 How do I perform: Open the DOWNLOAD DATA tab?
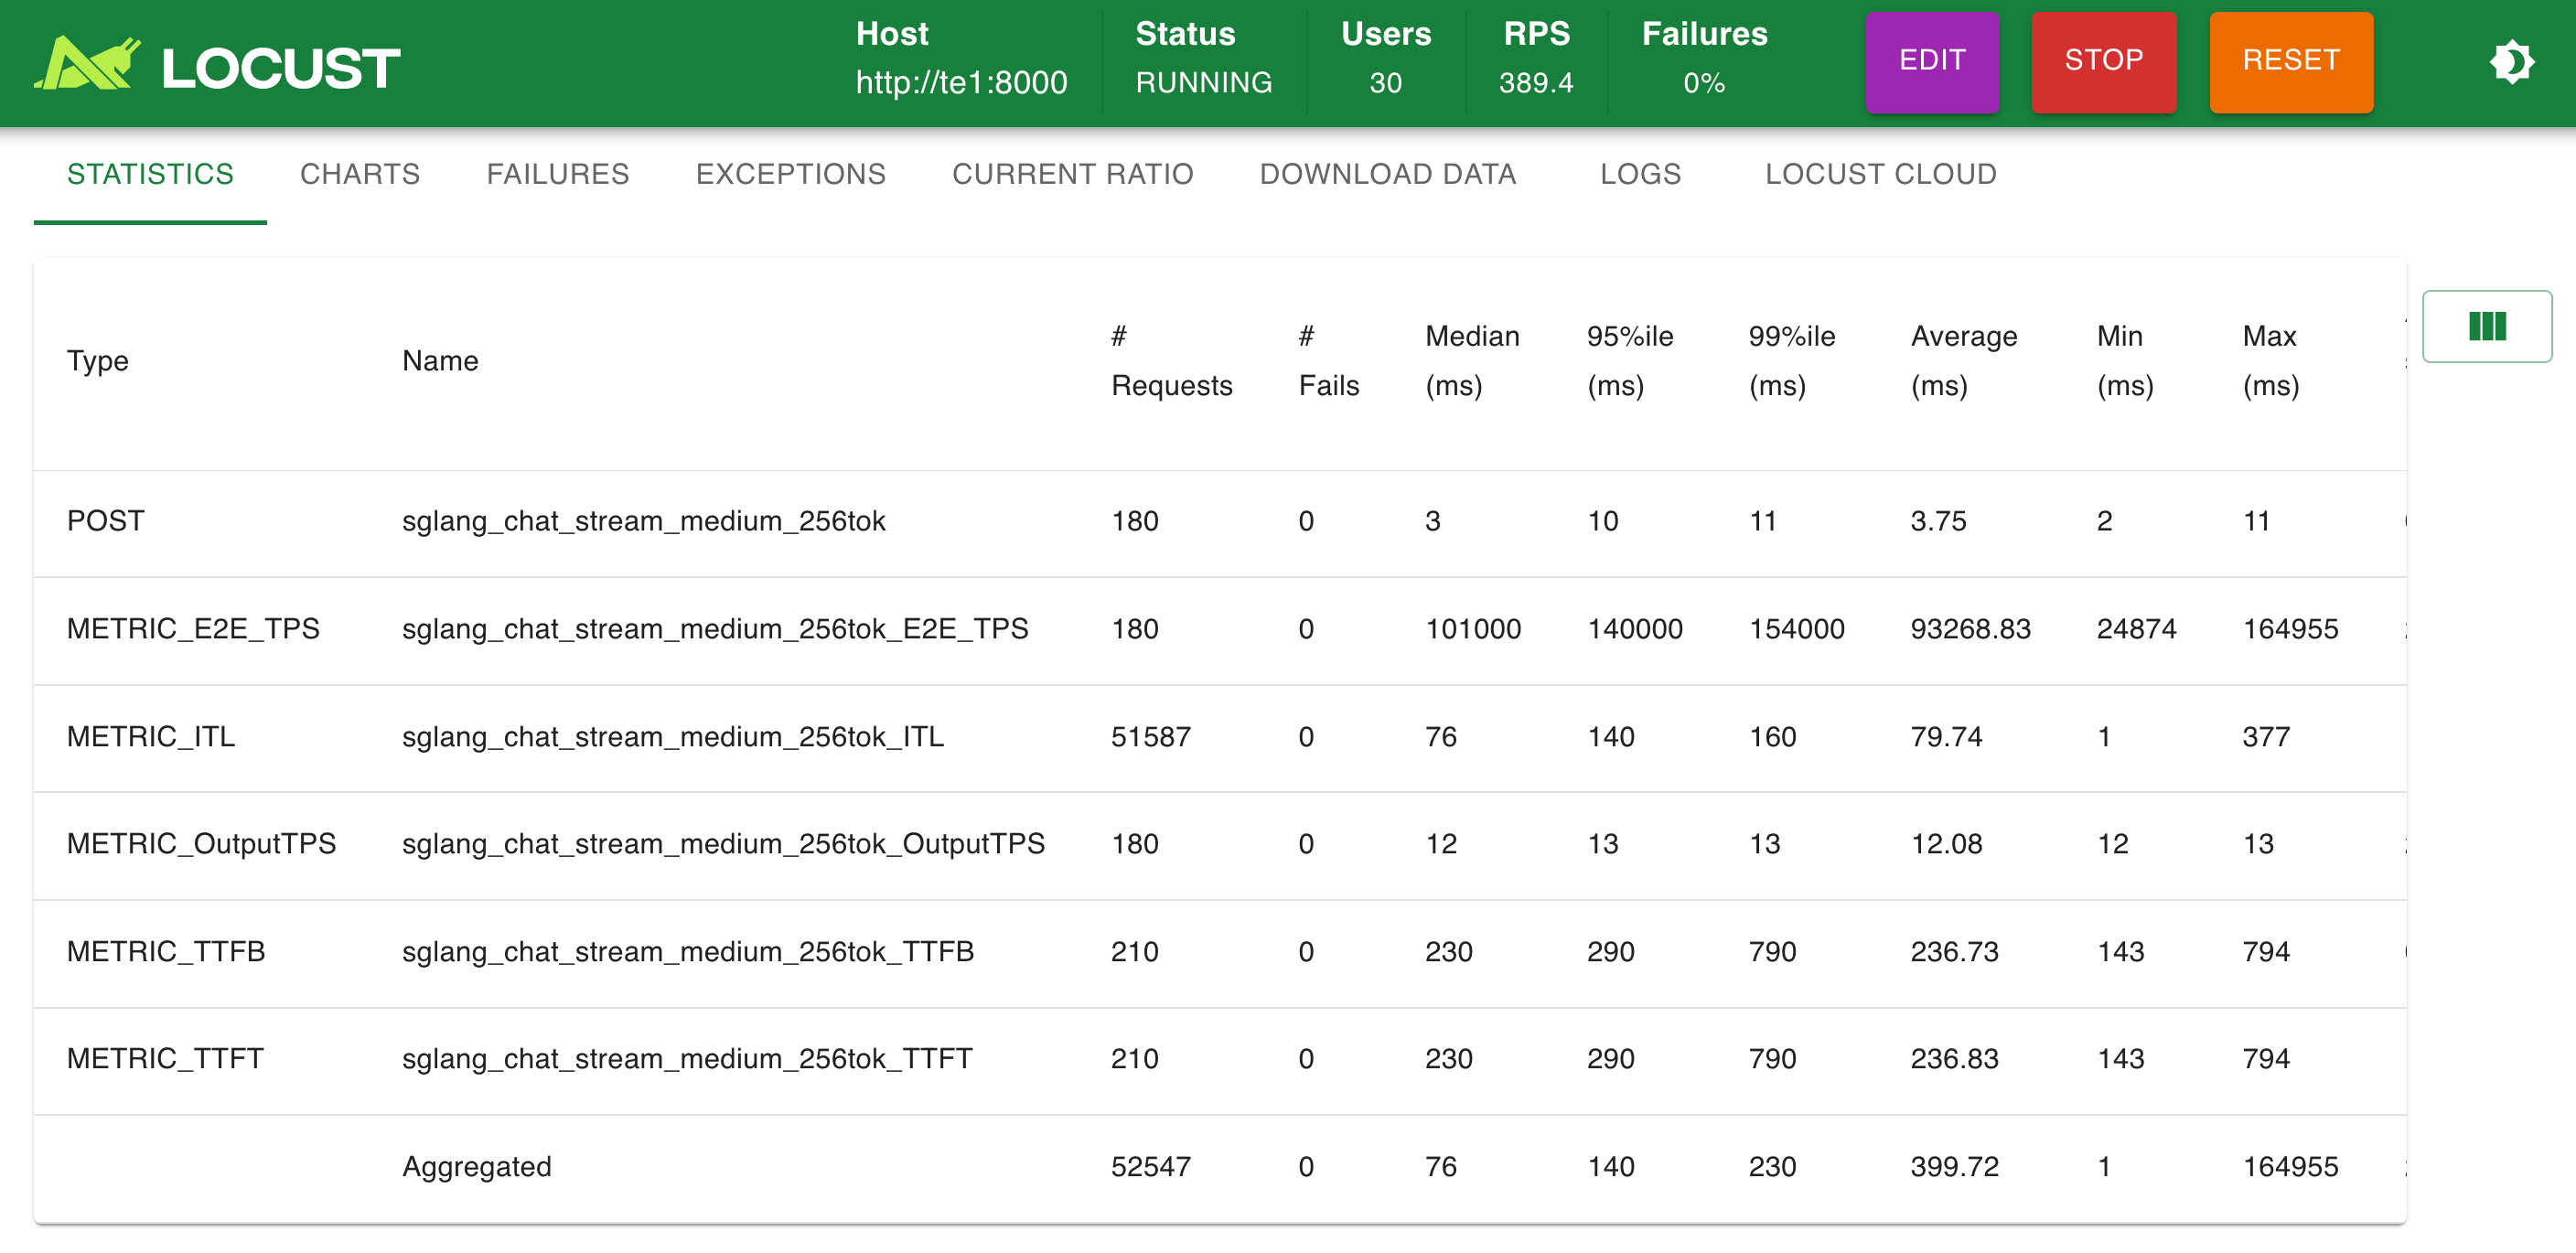click(1387, 174)
